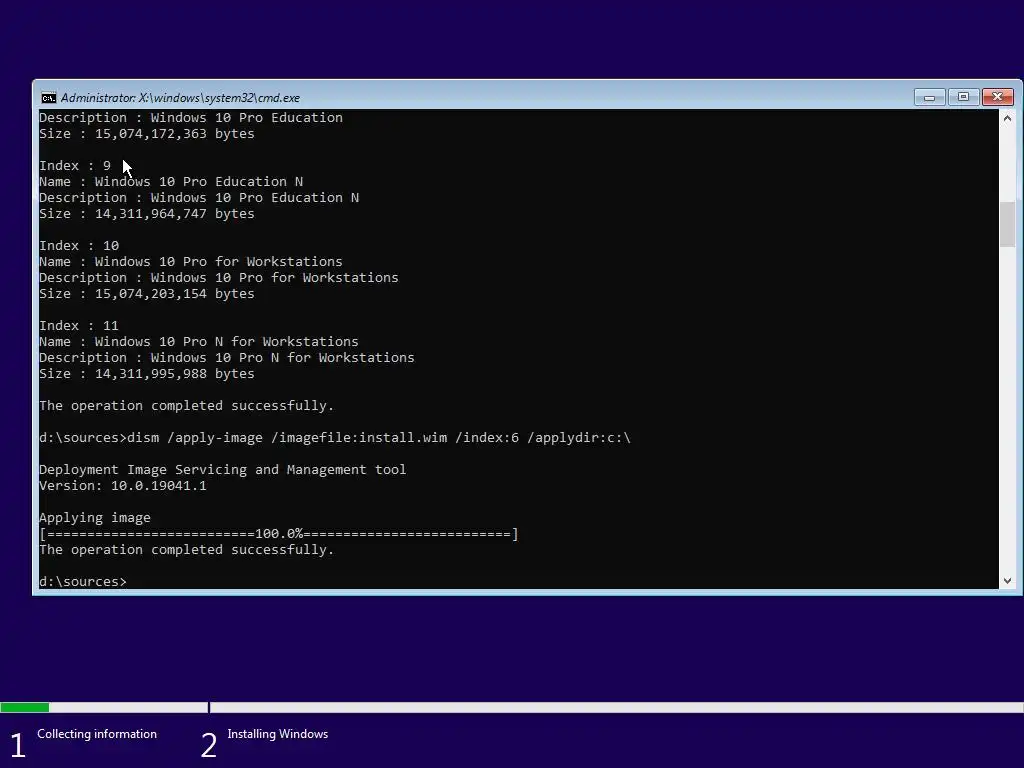Click the 'Applying image' line
The image size is (1024, 768).
click(x=95, y=518)
